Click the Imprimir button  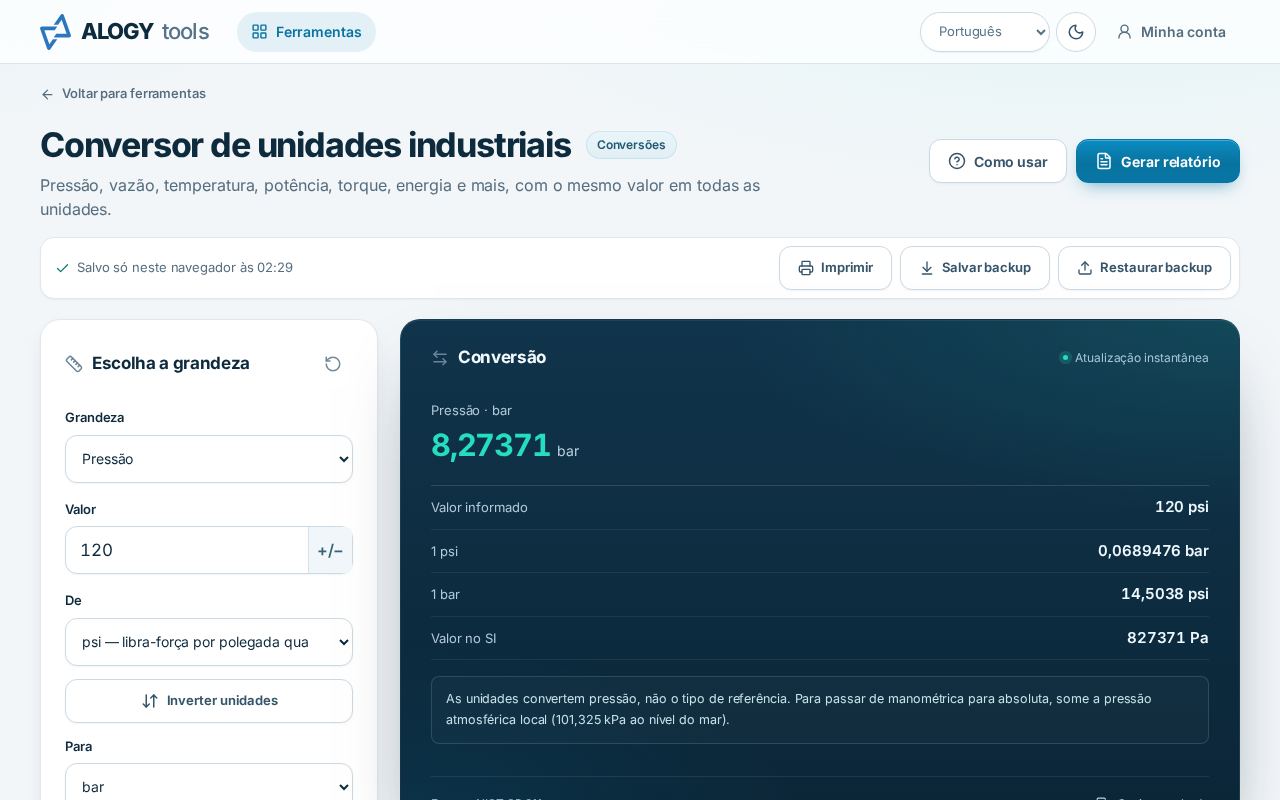pyautogui.click(x=835, y=268)
